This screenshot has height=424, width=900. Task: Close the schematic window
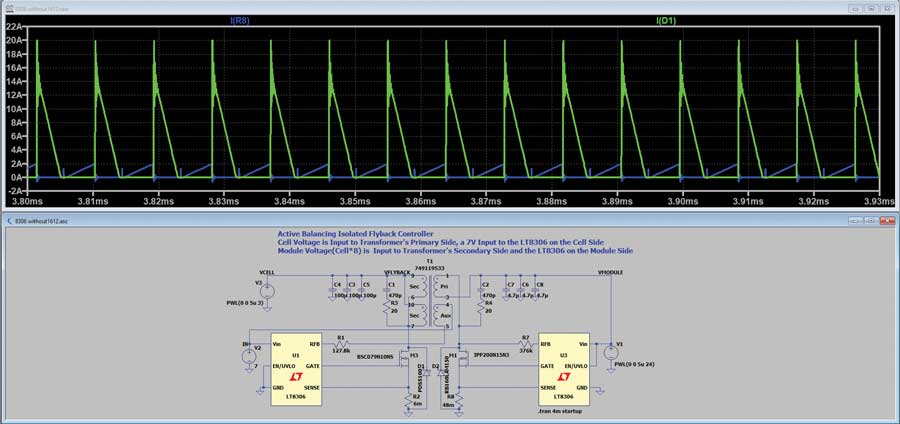pyautogui.click(x=888, y=220)
